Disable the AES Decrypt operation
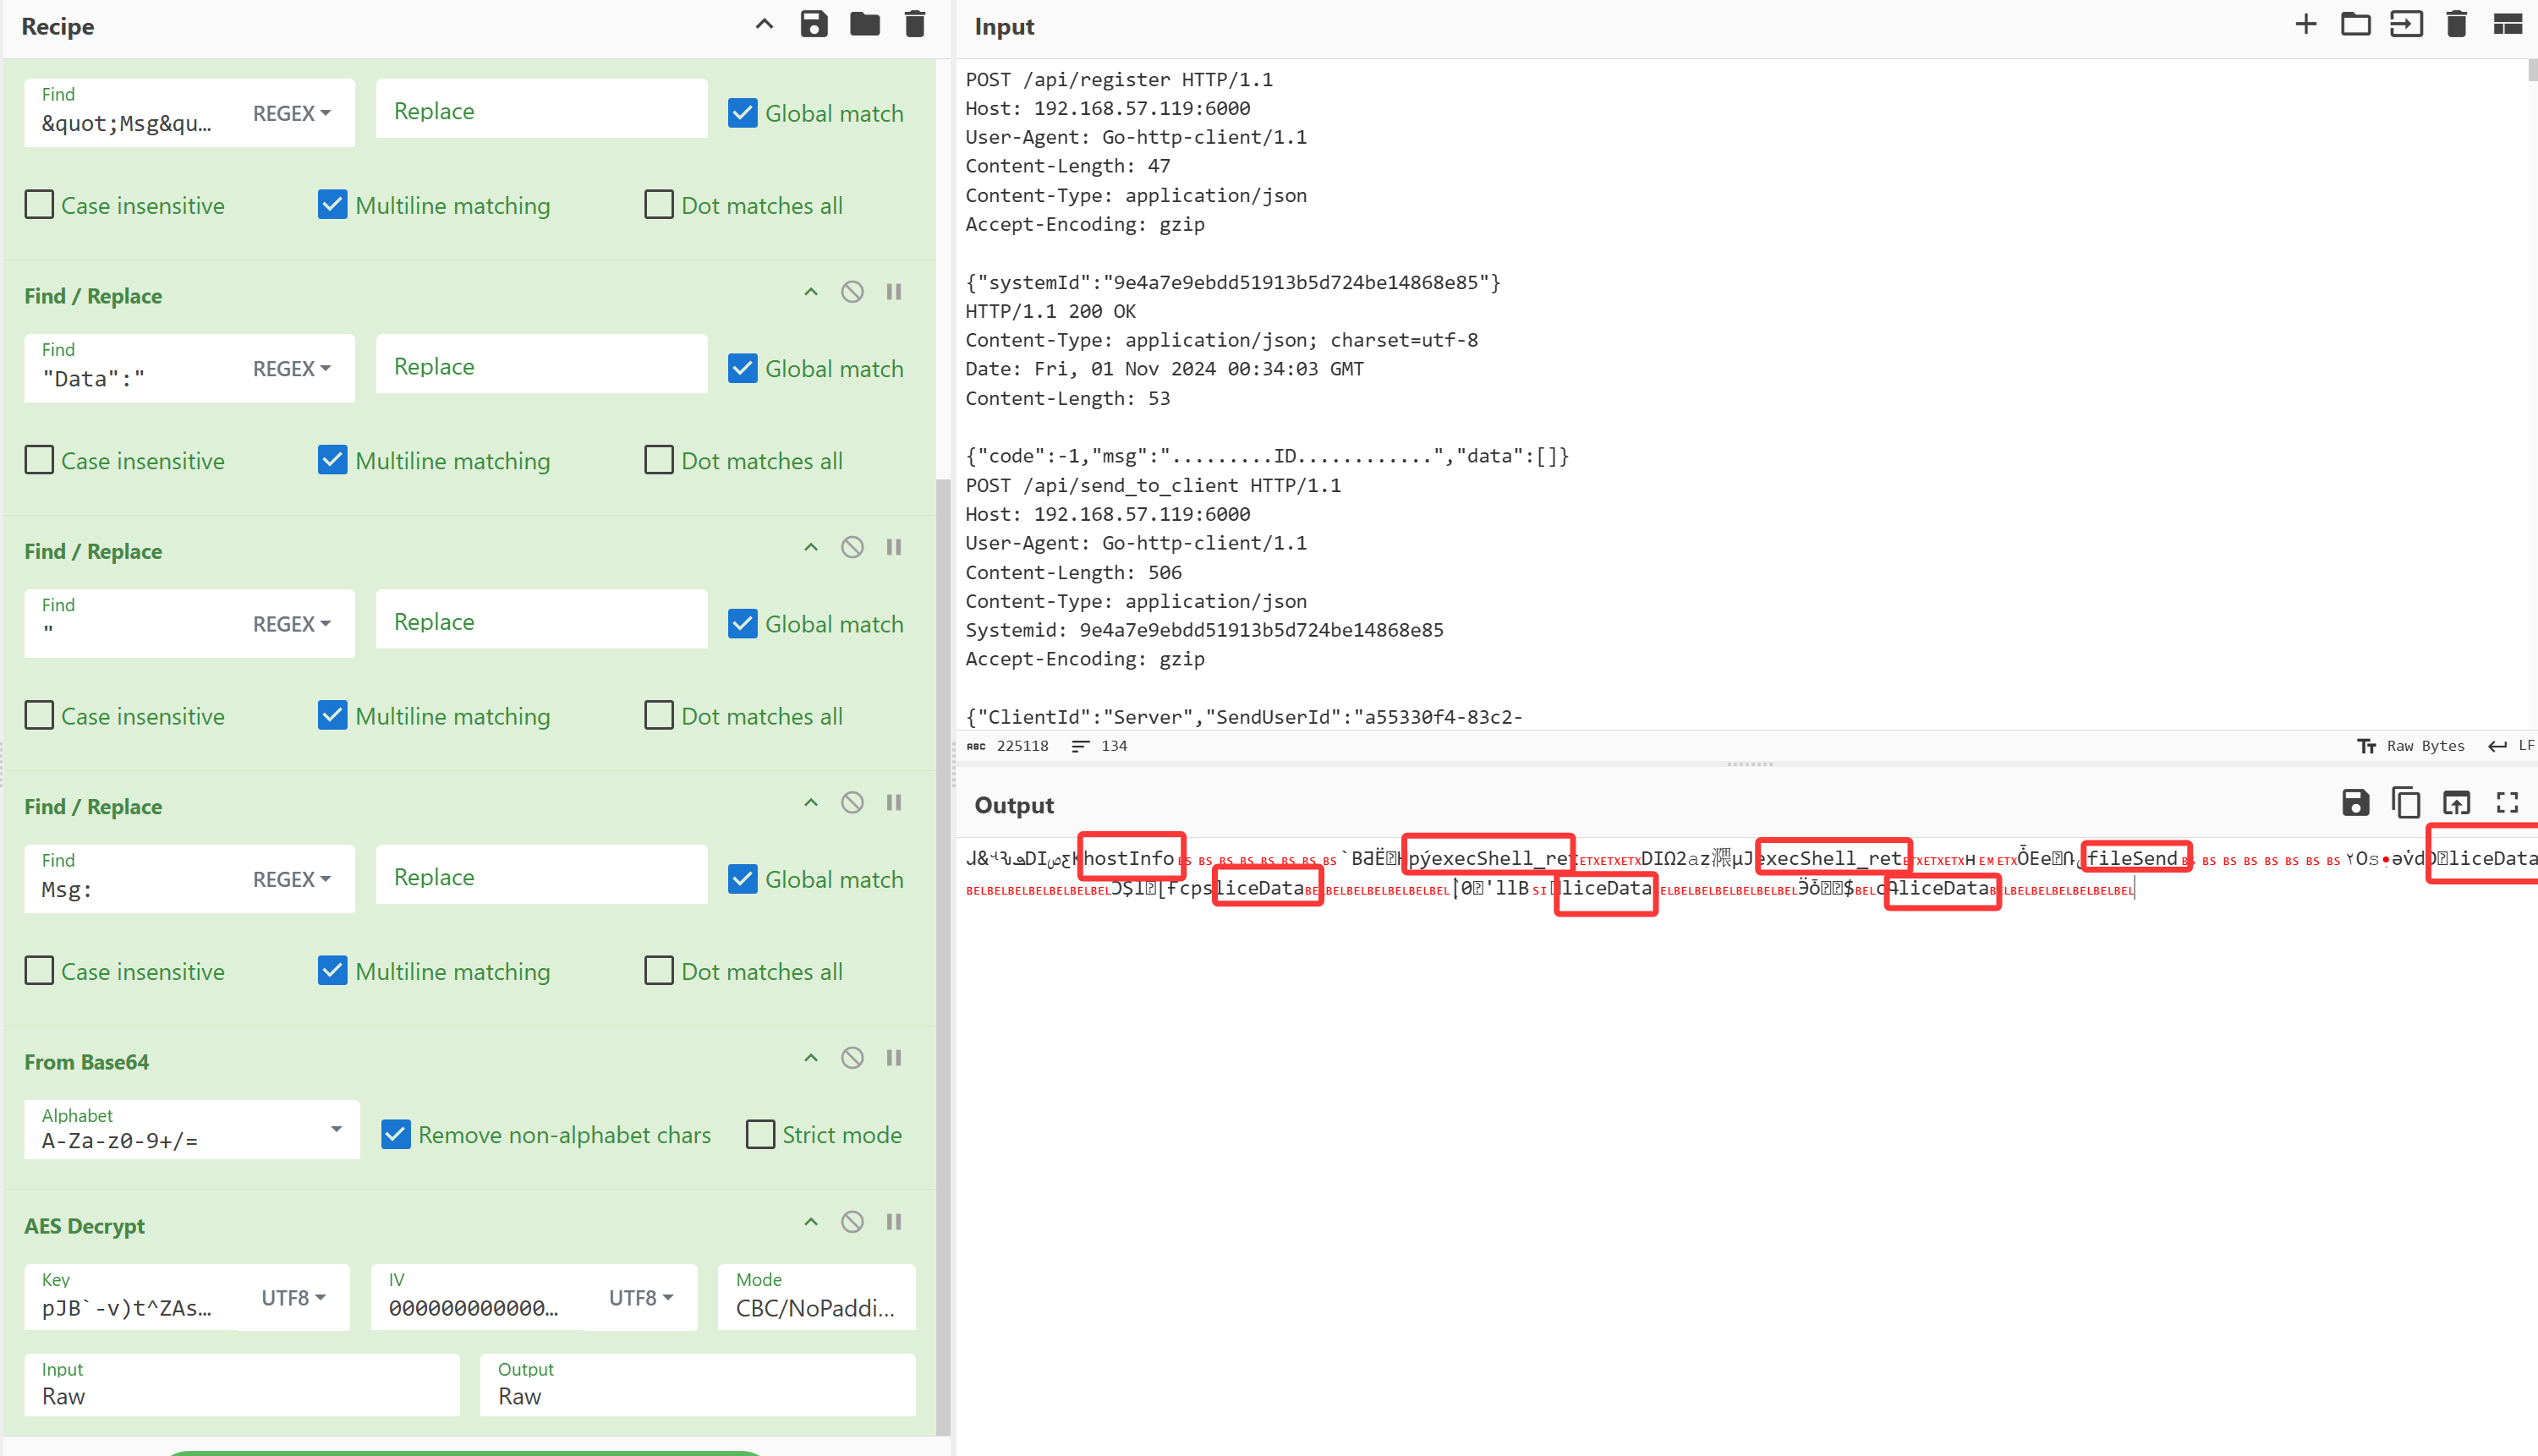The width and height of the screenshot is (2538, 1456). click(852, 1222)
